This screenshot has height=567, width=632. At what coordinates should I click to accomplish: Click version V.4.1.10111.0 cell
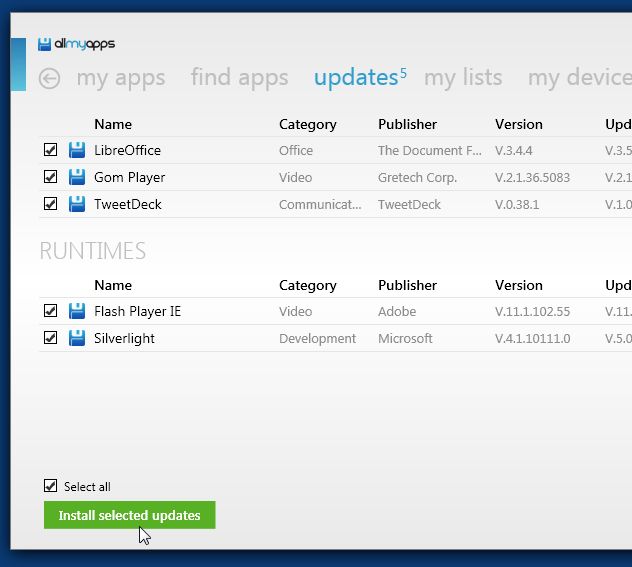click(x=532, y=339)
